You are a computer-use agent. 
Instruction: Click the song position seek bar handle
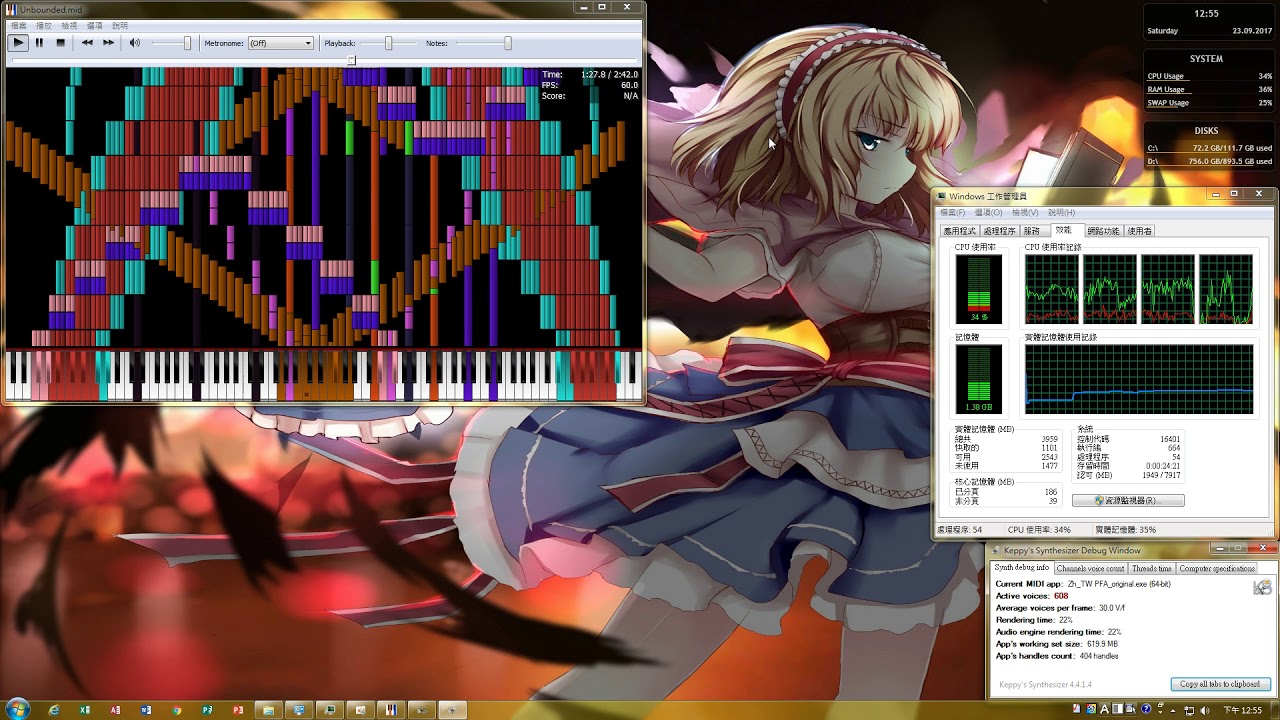pyautogui.click(x=351, y=60)
